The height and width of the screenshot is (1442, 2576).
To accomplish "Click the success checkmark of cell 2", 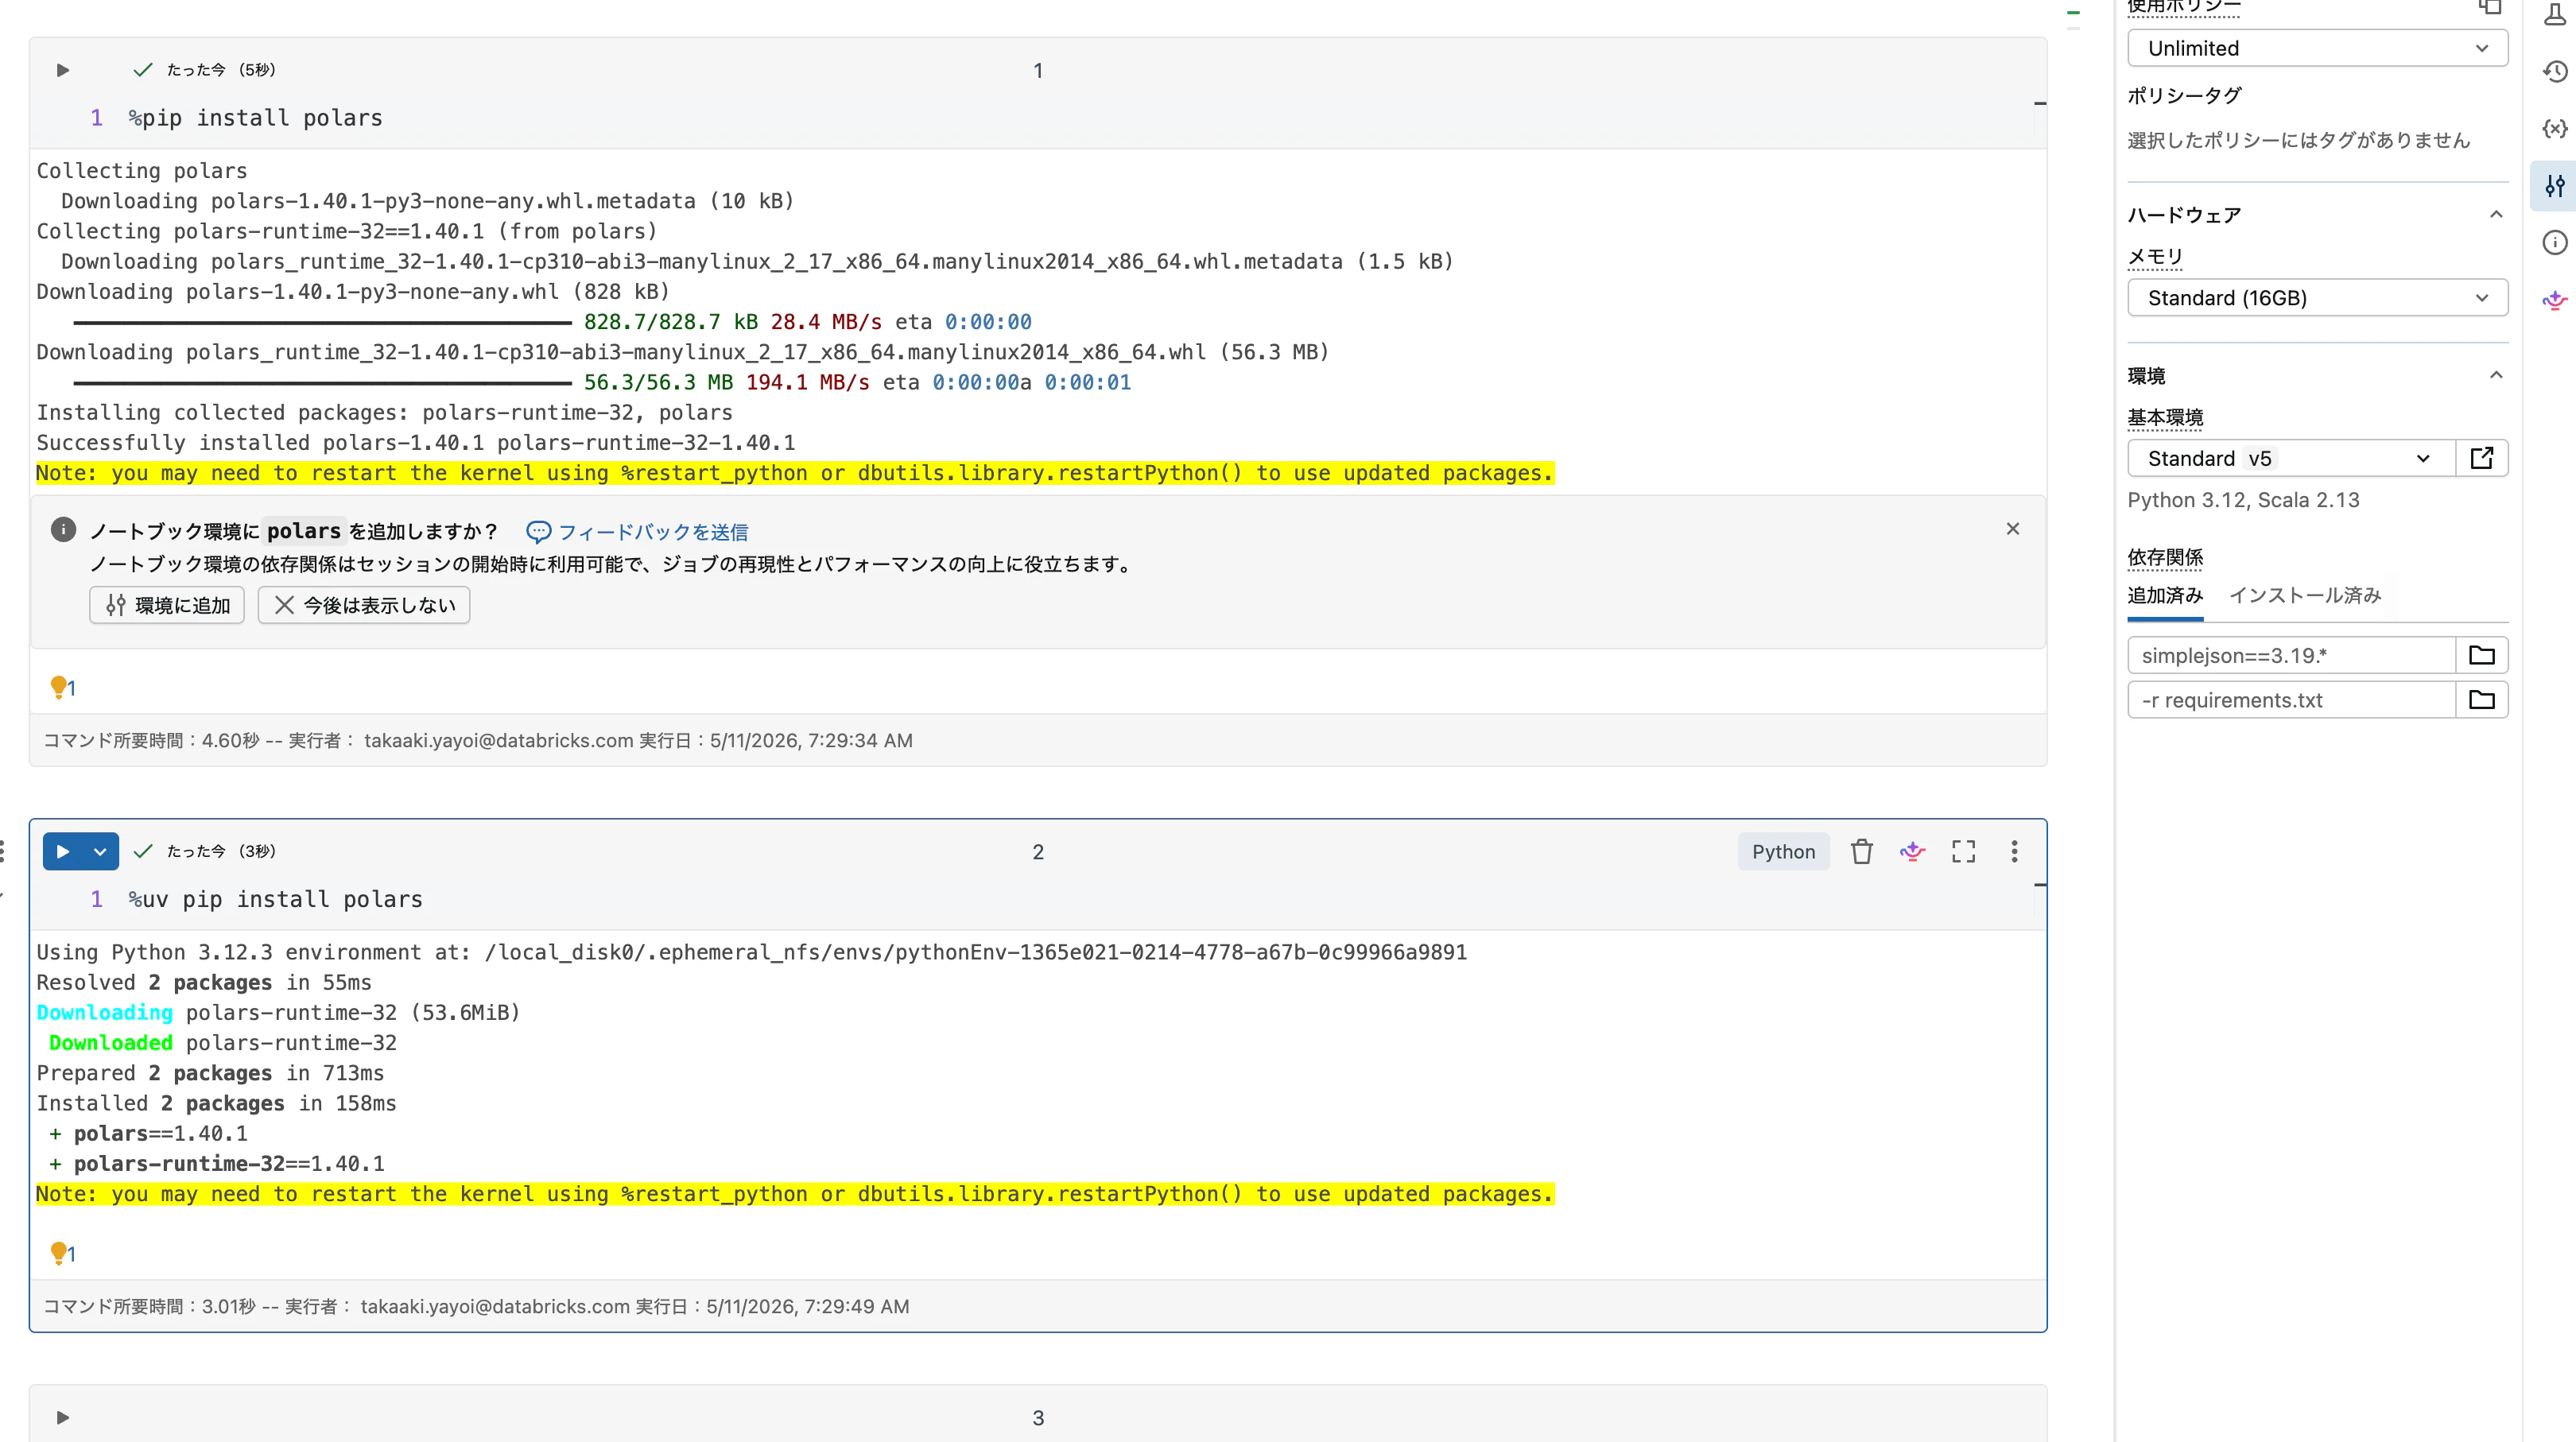I will point(143,851).
